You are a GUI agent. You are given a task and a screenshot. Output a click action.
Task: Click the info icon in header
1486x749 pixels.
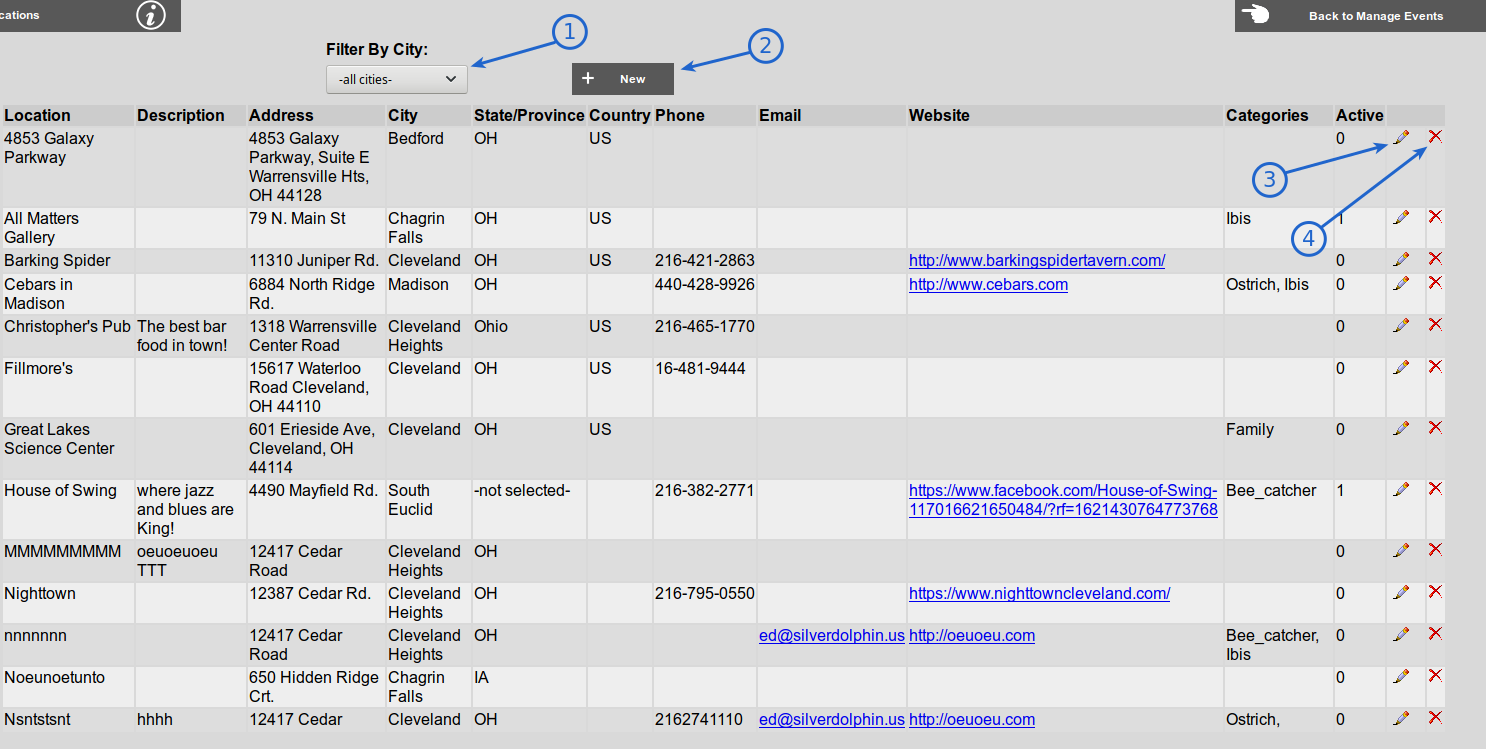(151, 15)
